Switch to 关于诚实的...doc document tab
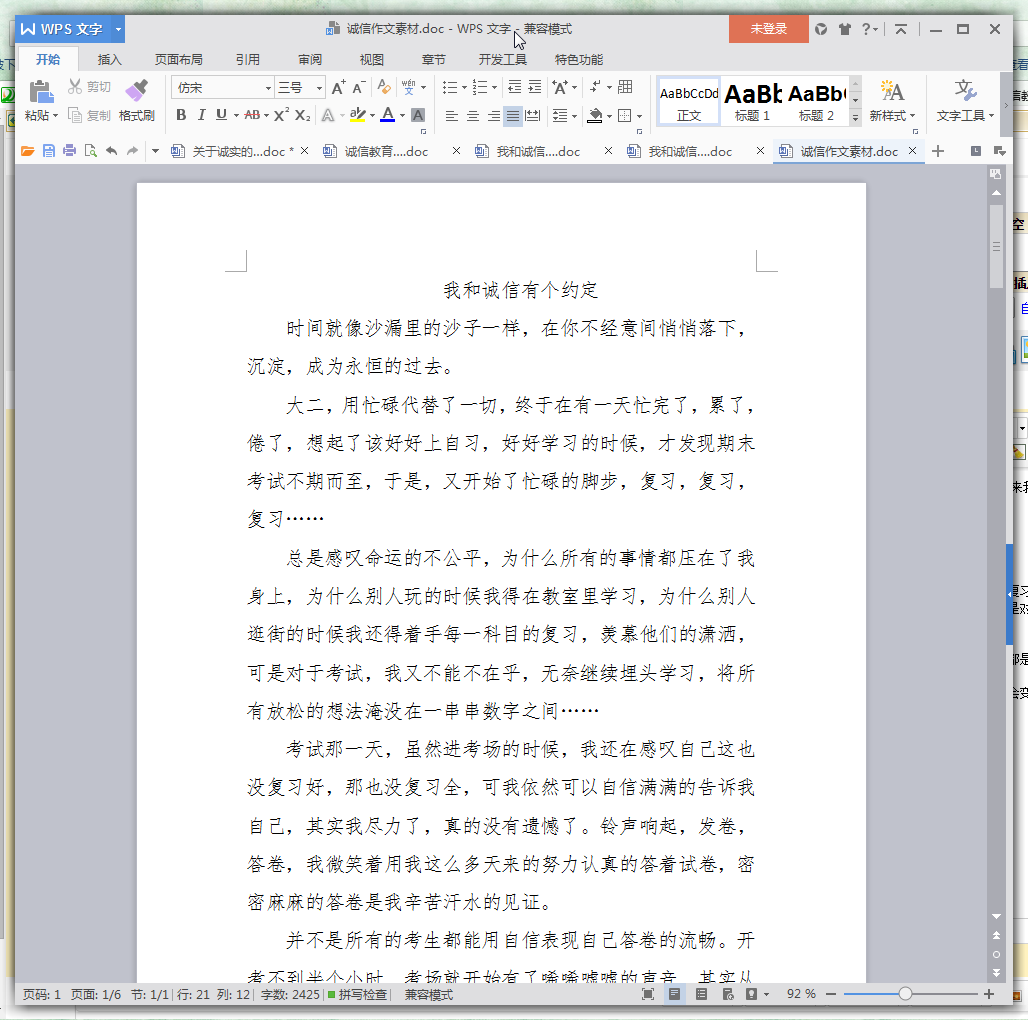This screenshot has width=1028, height=1020. tap(237, 151)
